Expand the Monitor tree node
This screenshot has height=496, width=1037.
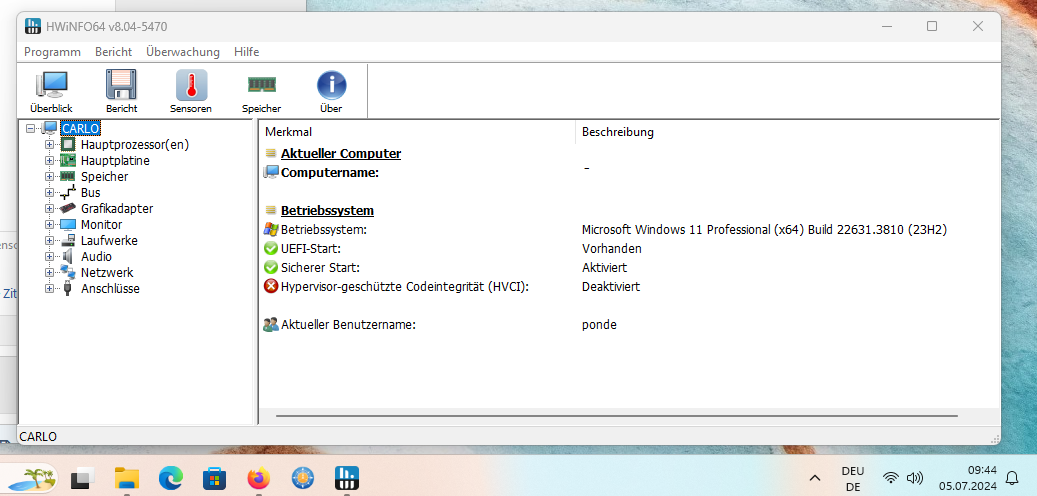tap(49, 225)
